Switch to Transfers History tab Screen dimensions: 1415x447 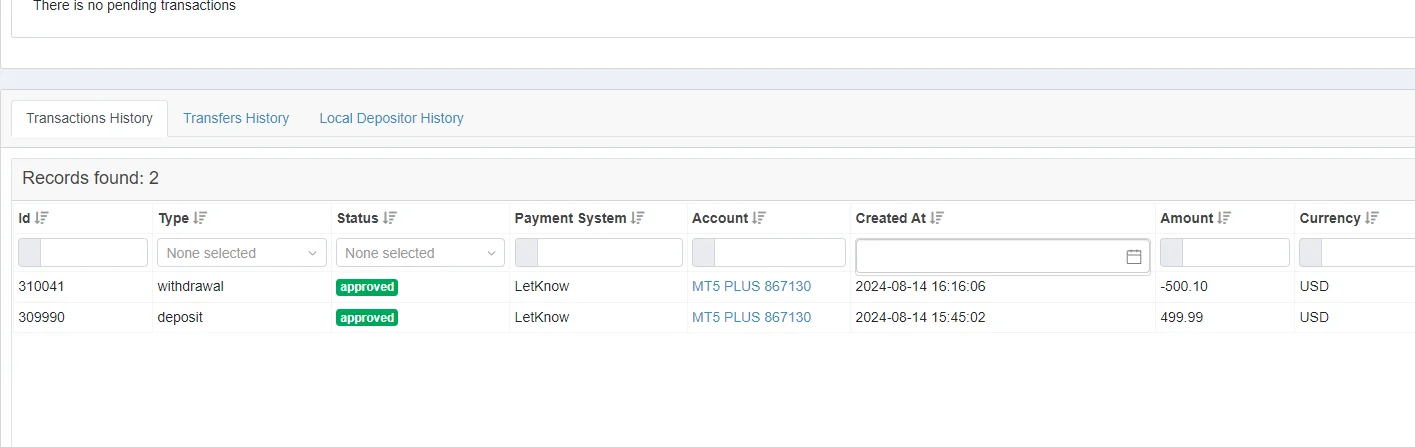pyautogui.click(x=236, y=118)
